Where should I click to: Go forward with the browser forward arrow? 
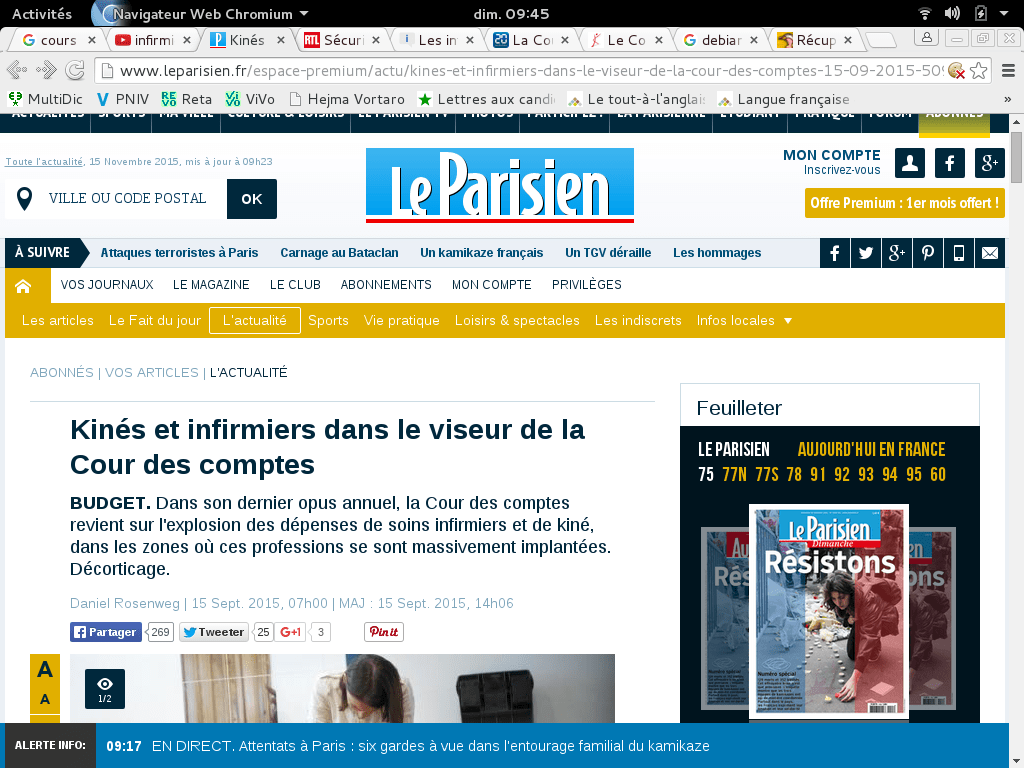46,70
